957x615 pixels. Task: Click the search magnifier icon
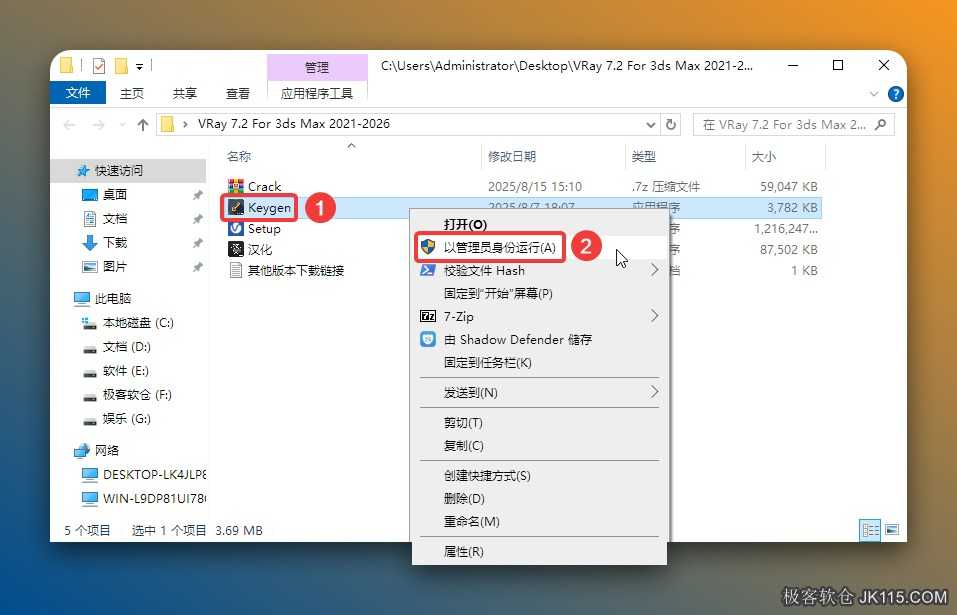pyautogui.click(x=880, y=124)
